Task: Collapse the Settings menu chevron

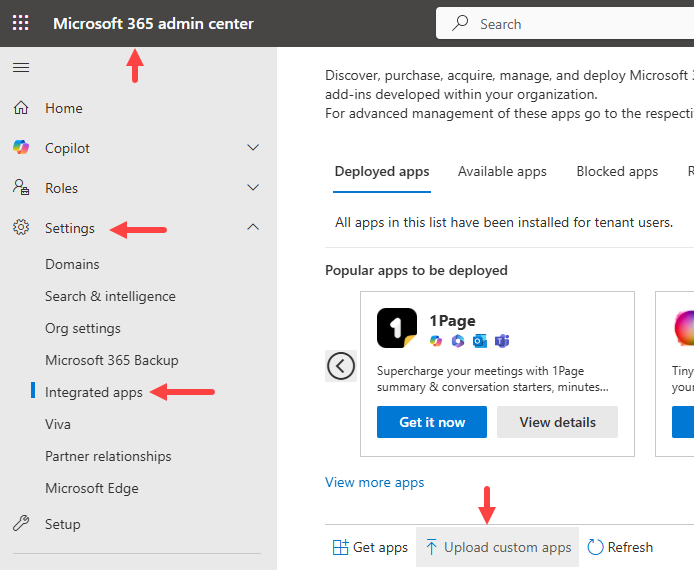Action: click(x=253, y=227)
